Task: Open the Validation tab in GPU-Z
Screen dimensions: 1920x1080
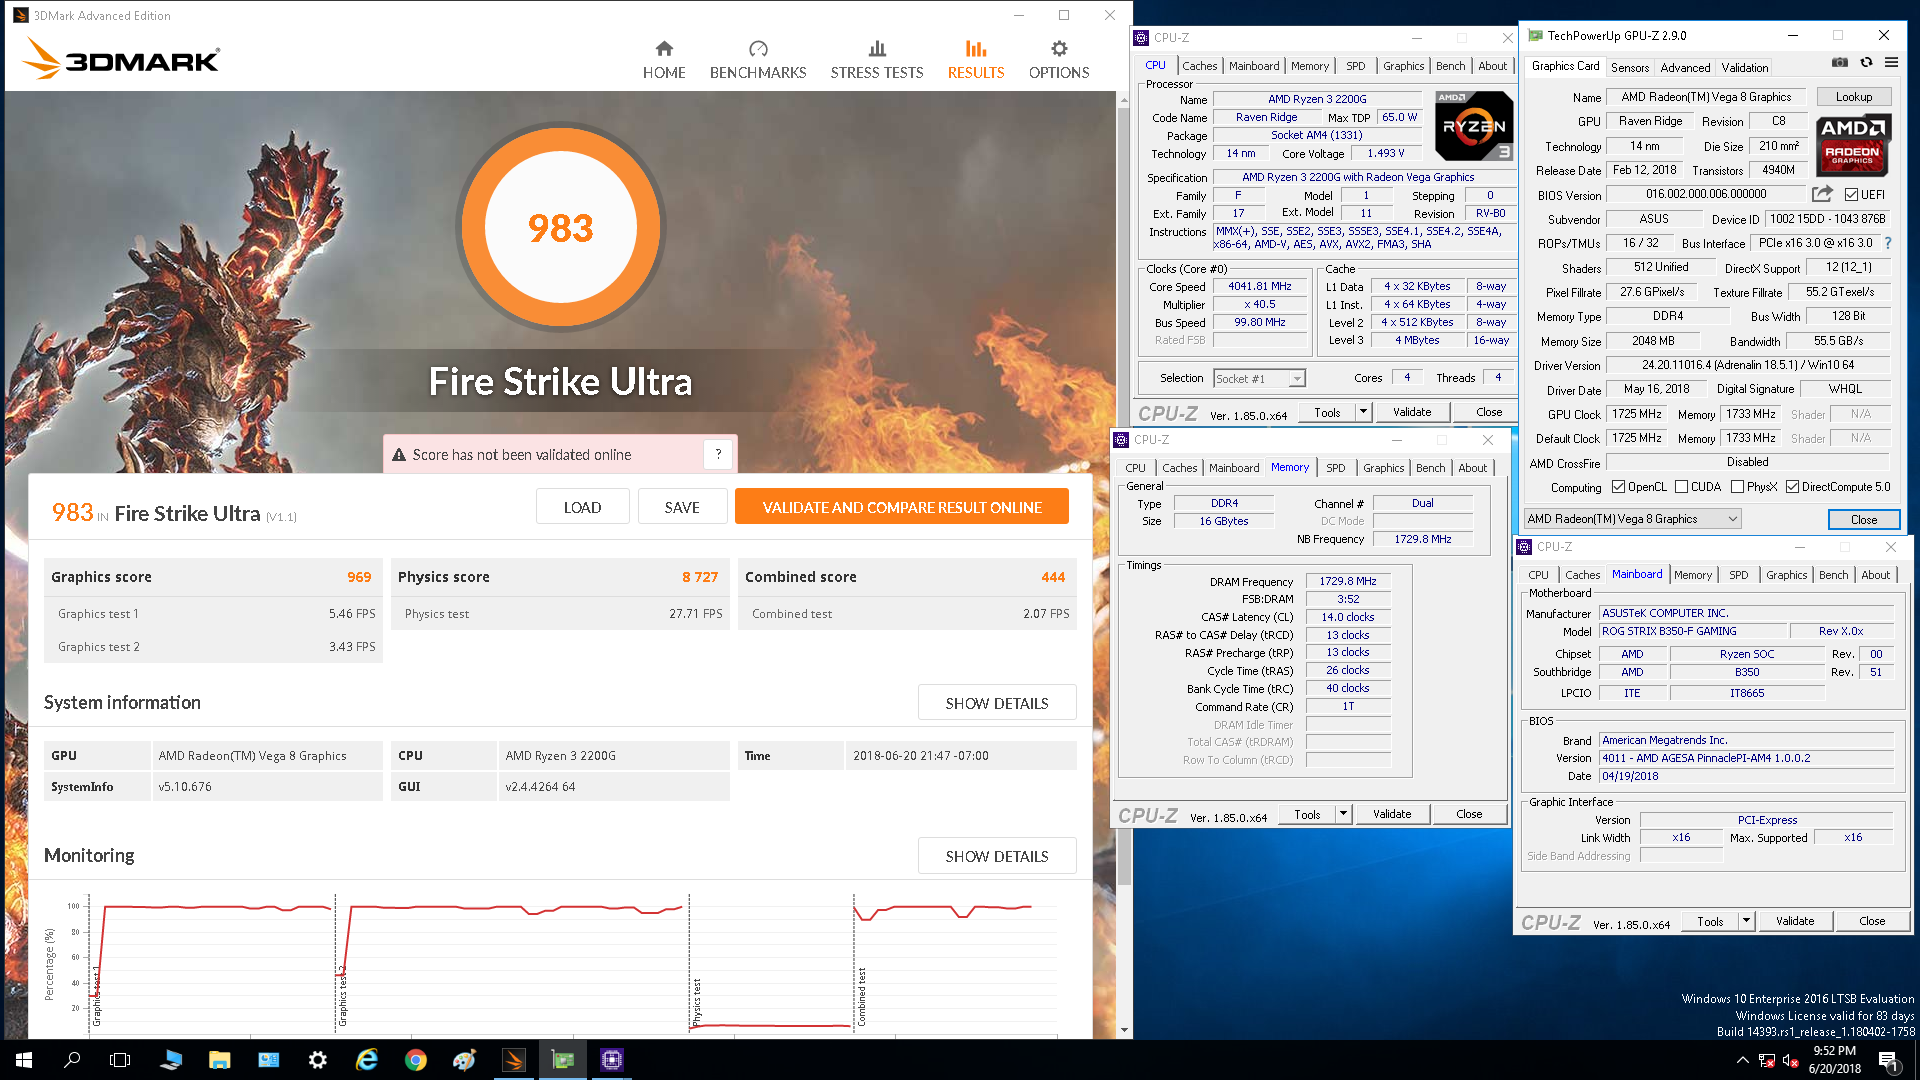Action: tap(1745, 67)
